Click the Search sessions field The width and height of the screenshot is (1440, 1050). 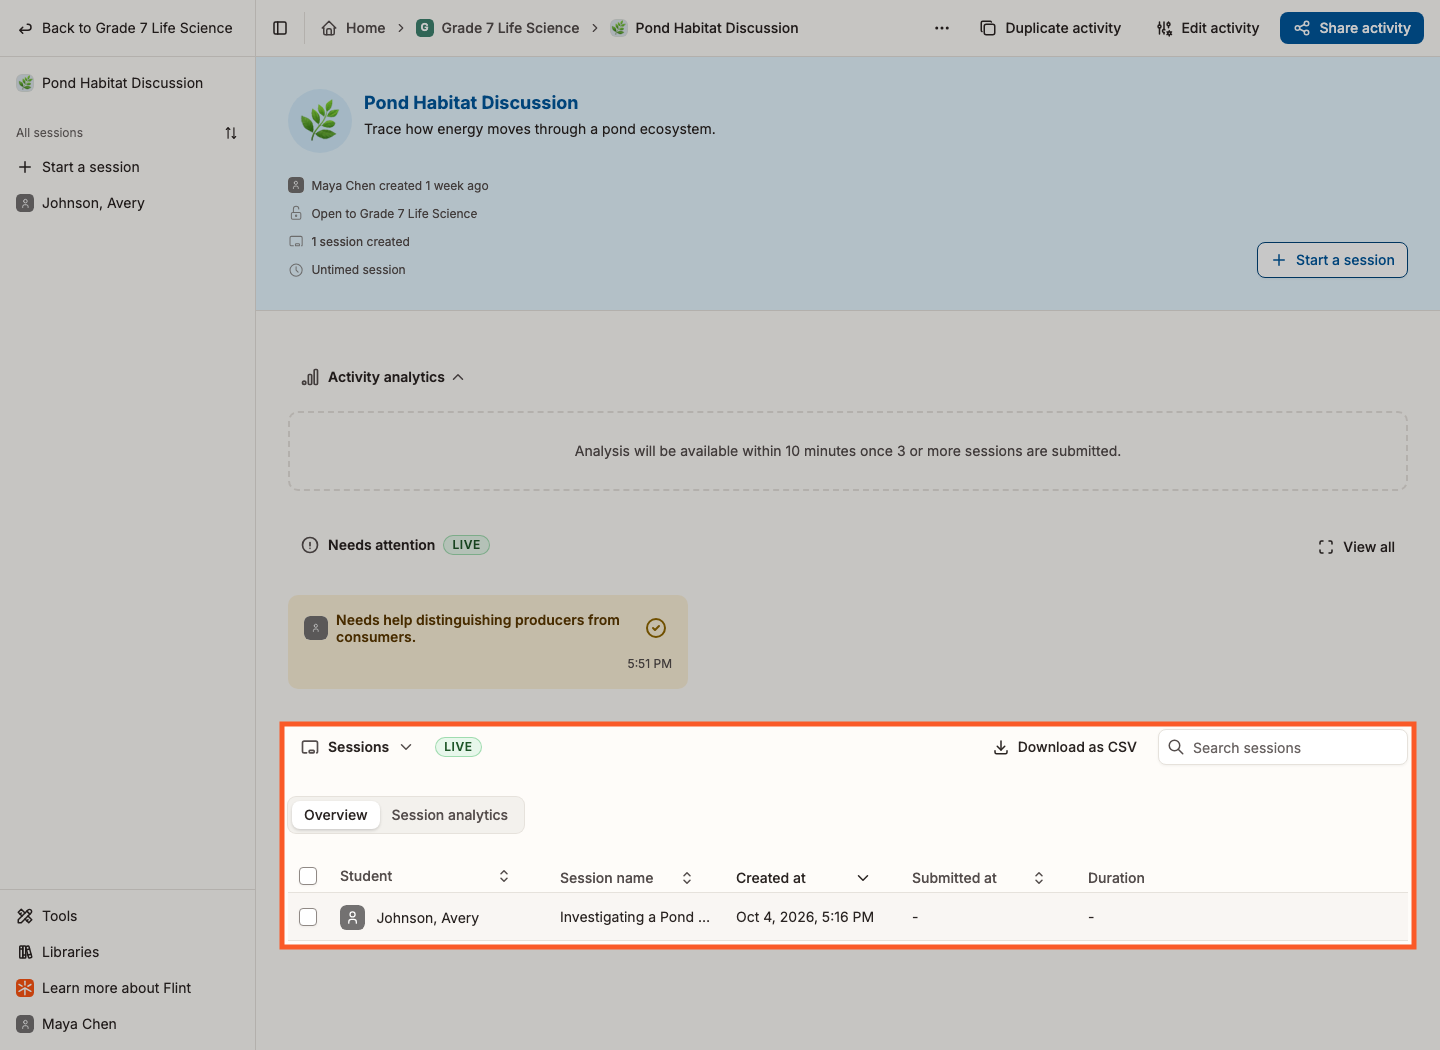pos(1283,747)
